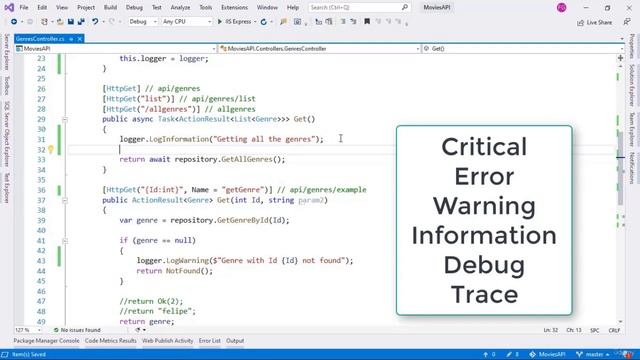Click the master branch in status bar
The width and height of the screenshot is (640, 360).
tap(593, 354)
